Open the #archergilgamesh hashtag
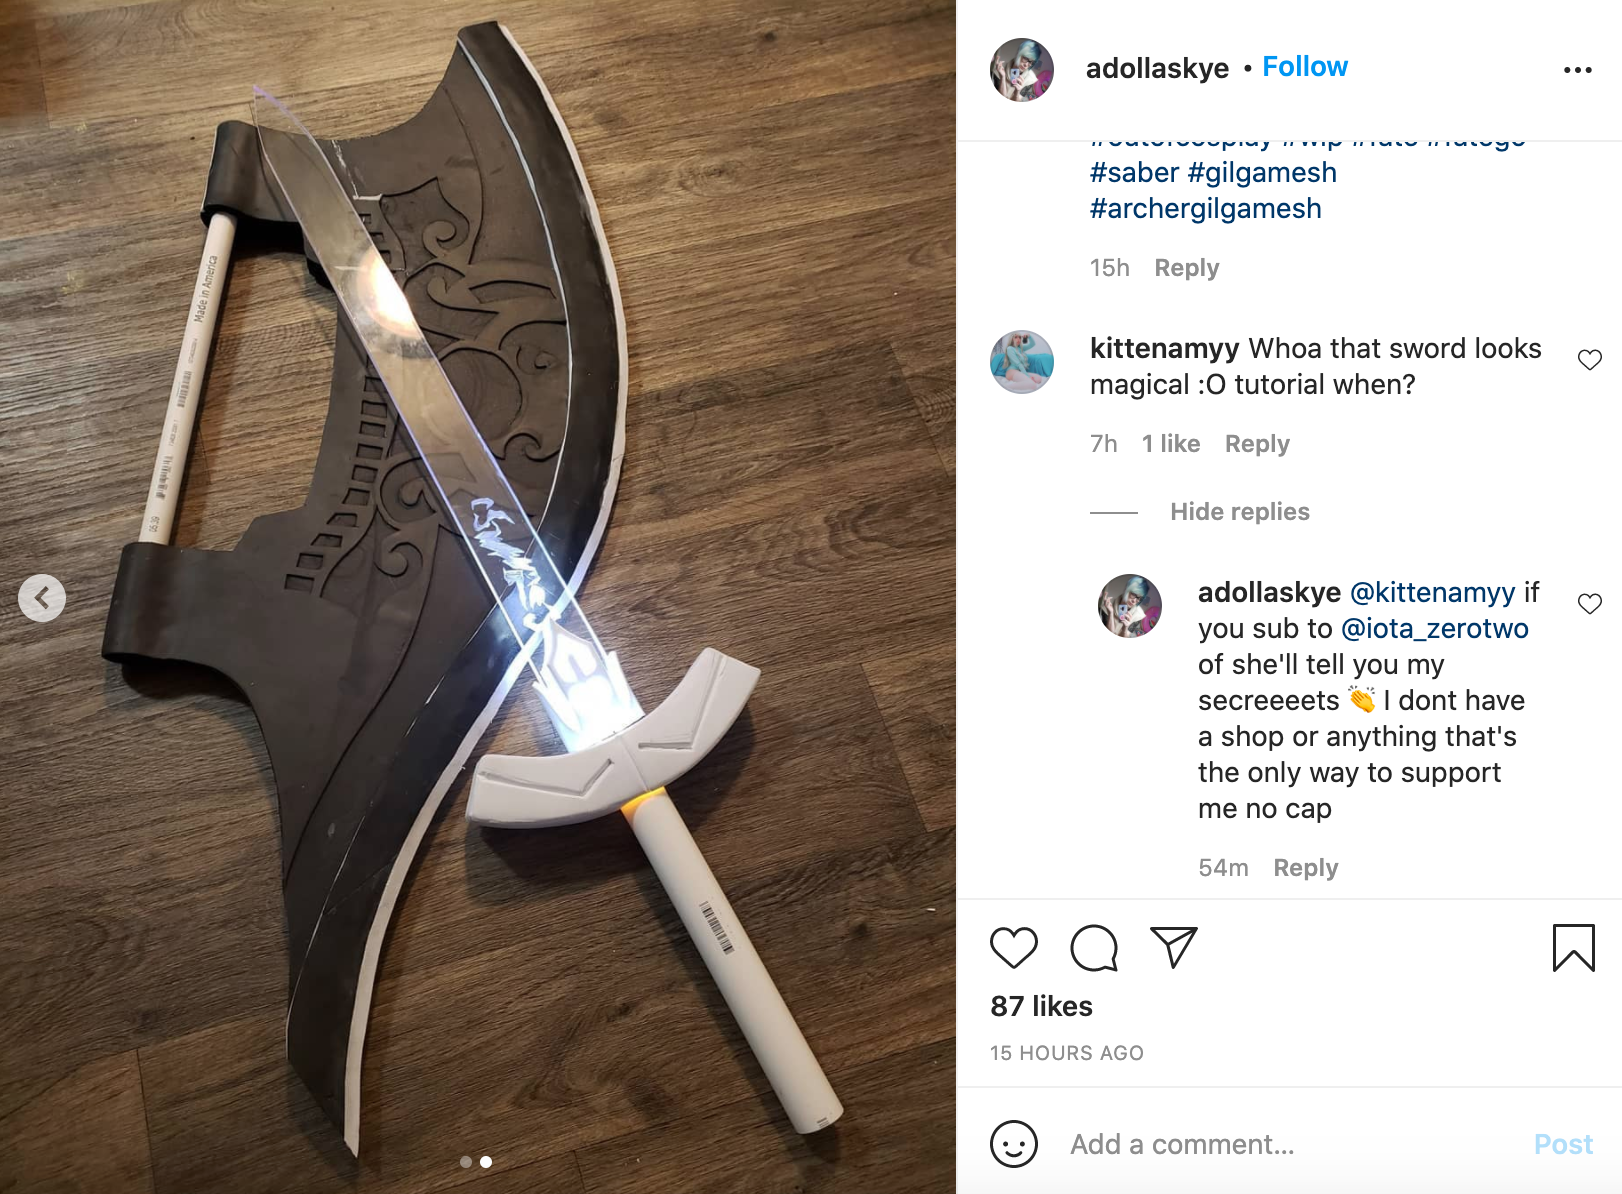 [x=1206, y=209]
